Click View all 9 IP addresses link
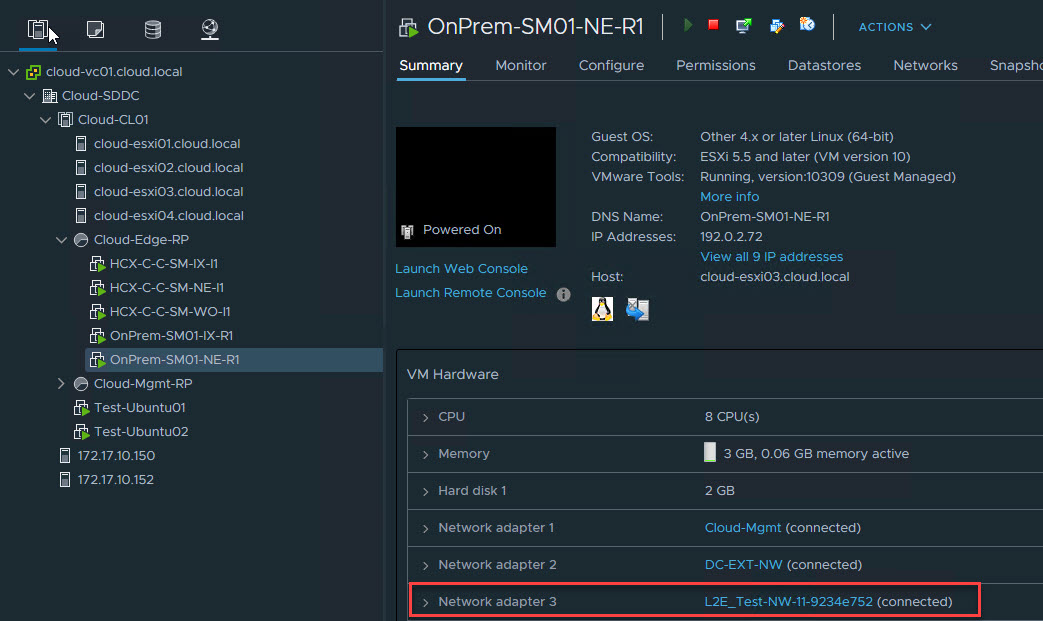This screenshot has height=621, width=1043. (x=772, y=257)
